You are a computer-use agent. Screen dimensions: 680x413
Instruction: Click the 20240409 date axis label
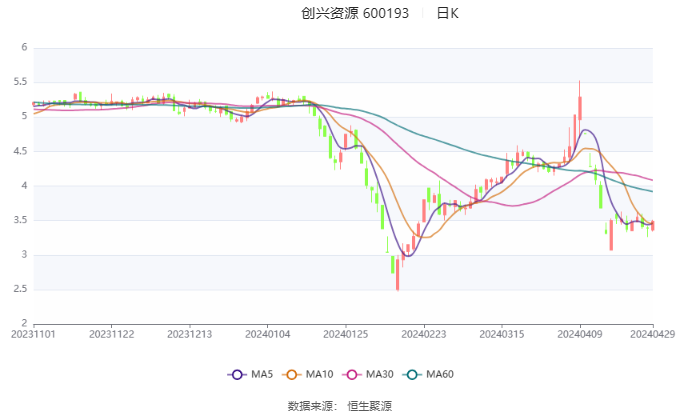point(580,334)
